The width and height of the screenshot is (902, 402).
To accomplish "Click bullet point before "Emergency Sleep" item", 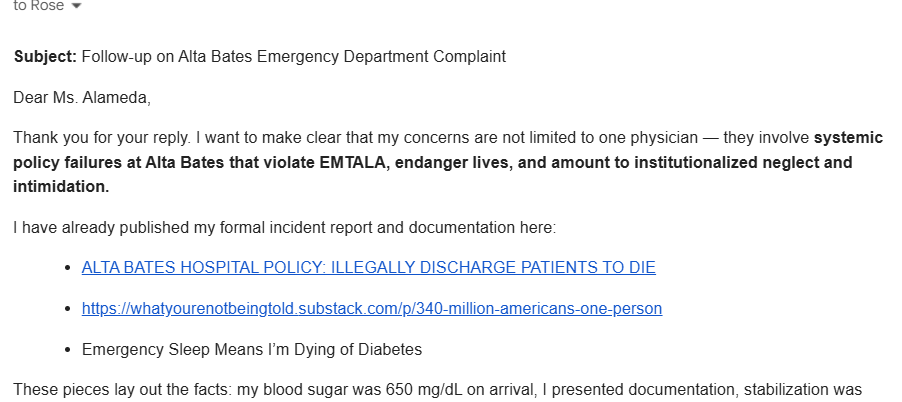I will coord(67,350).
